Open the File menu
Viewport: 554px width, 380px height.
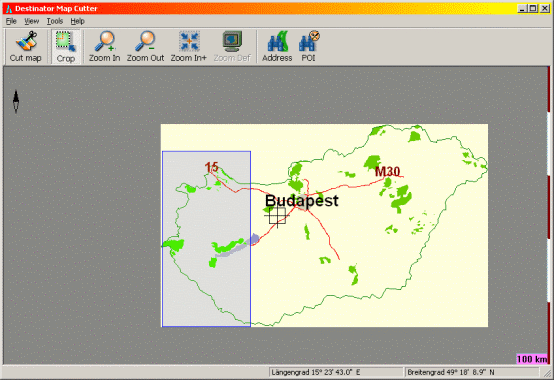click(x=11, y=21)
